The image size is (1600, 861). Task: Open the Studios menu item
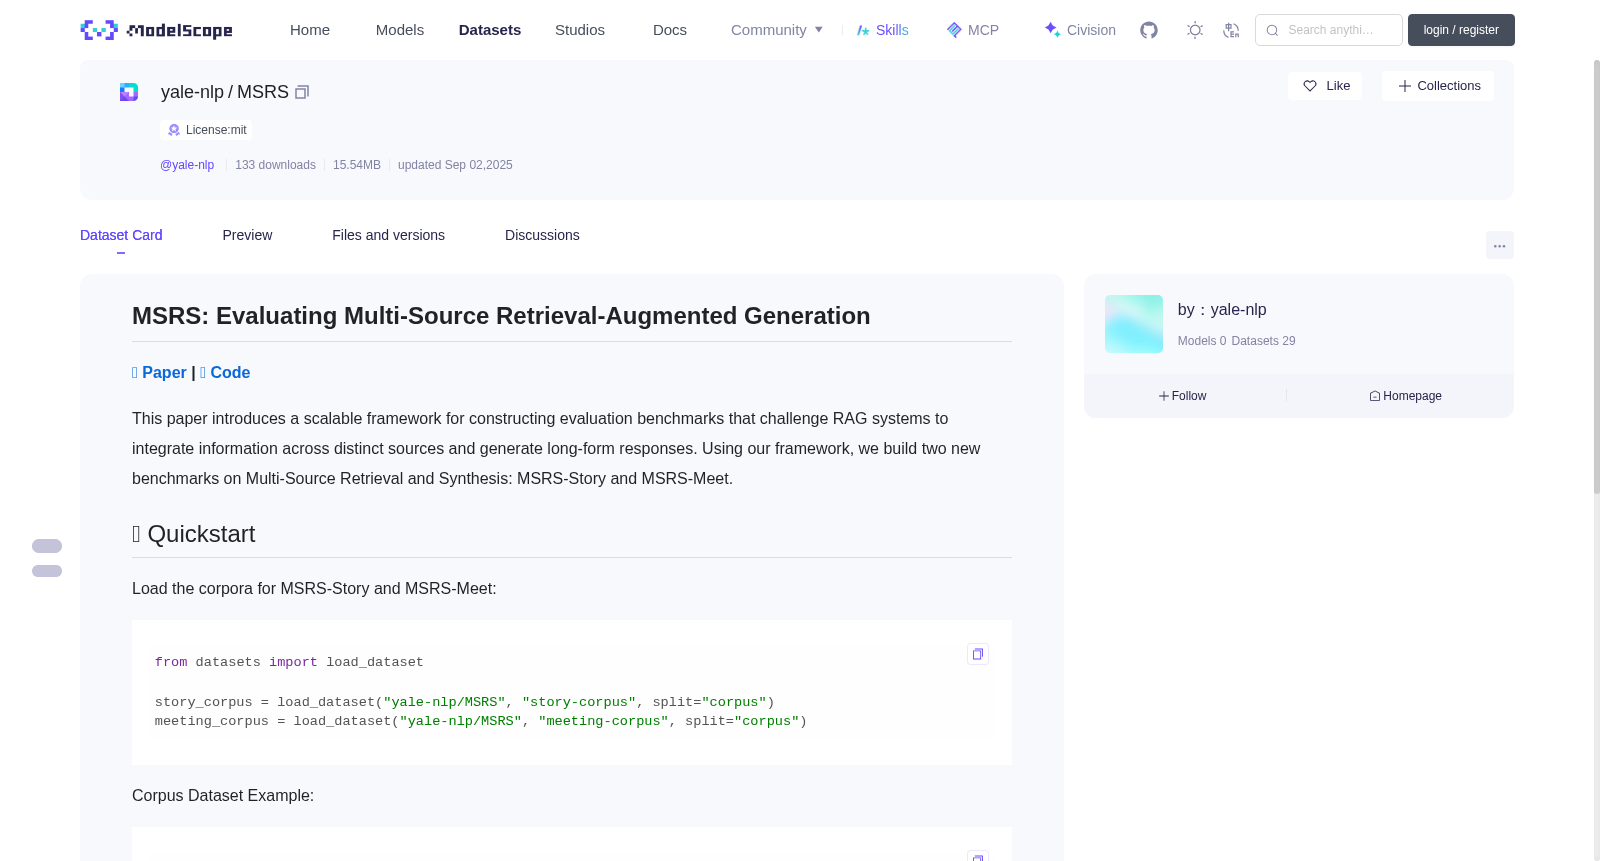[580, 30]
